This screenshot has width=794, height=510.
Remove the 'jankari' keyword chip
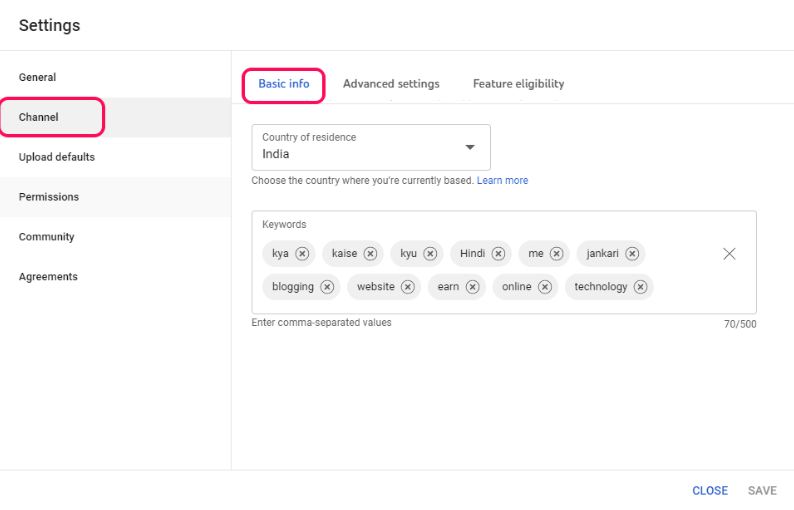[632, 254]
